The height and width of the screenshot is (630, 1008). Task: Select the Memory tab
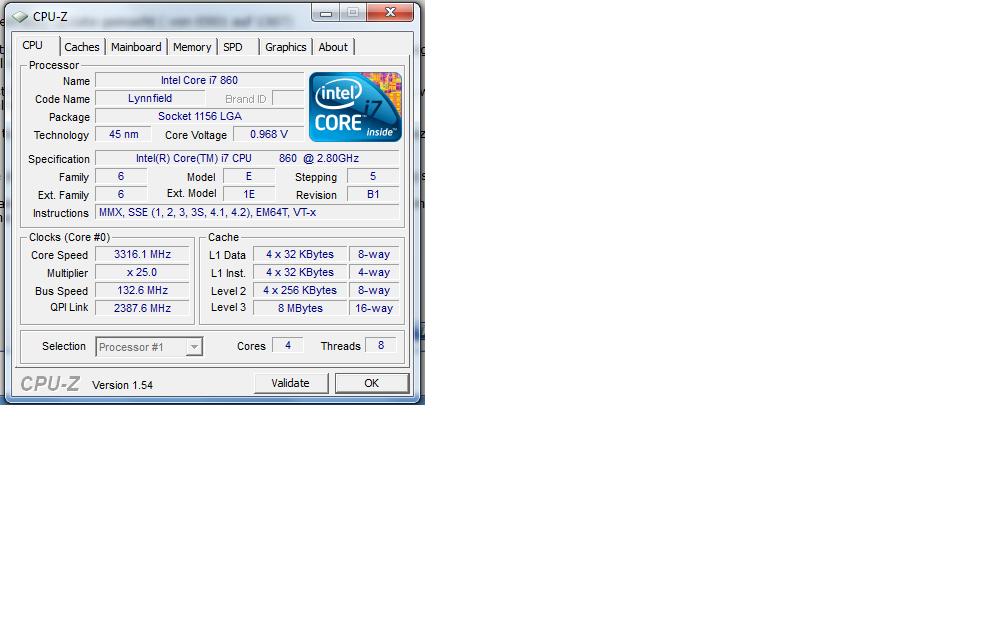tap(192, 47)
